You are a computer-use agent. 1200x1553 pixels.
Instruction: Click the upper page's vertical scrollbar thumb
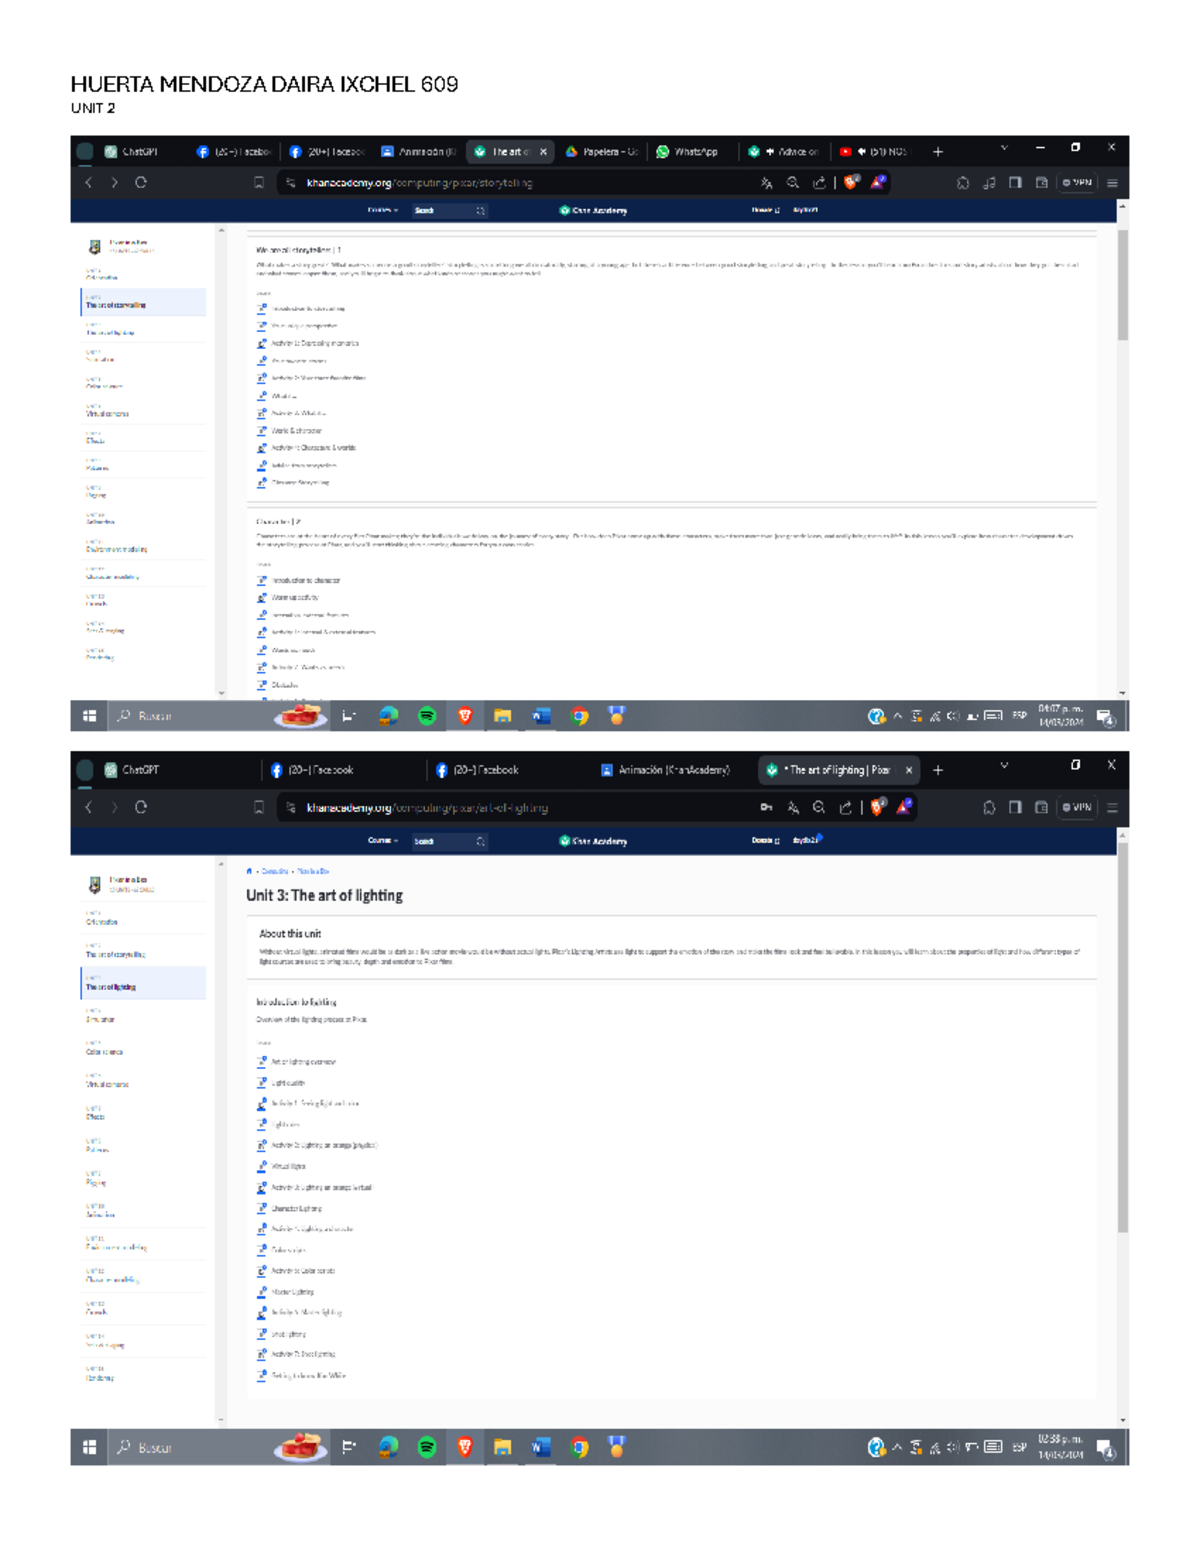coord(1122,285)
